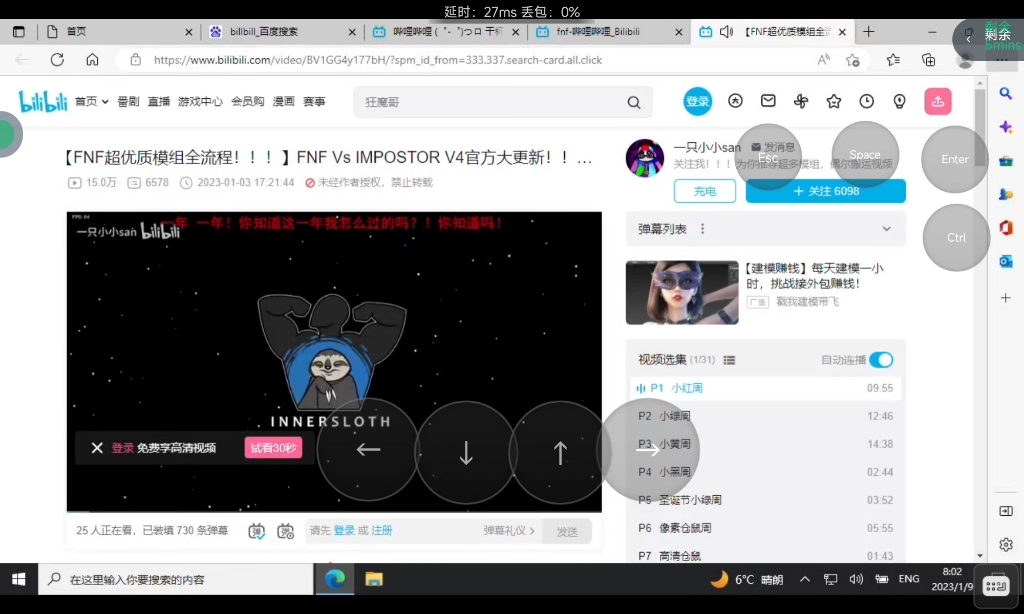1024x614 pixels.
Task: Open the message envelope icon
Action: [x=768, y=101]
